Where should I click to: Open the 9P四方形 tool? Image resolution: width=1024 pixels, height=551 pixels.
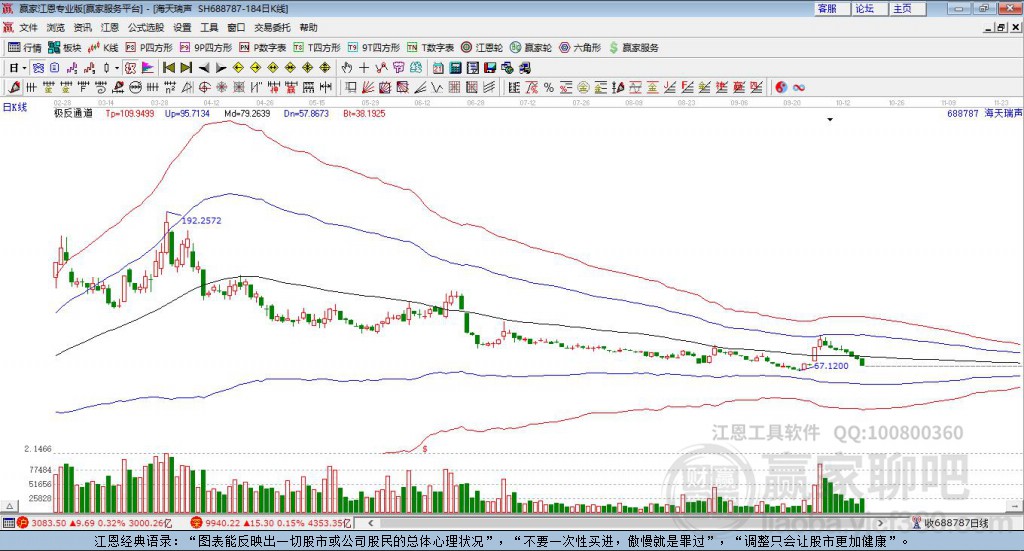coord(206,48)
